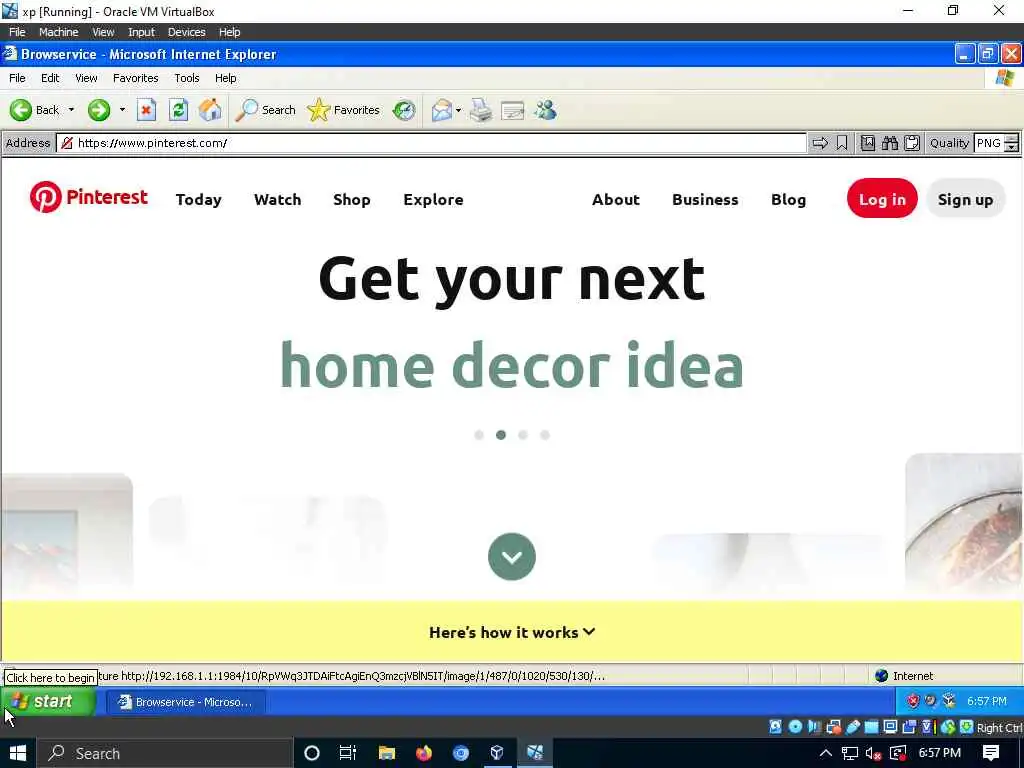1024x768 pixels.
Task: Click the Edit page toolbar icon
Action: click(513, 110)
